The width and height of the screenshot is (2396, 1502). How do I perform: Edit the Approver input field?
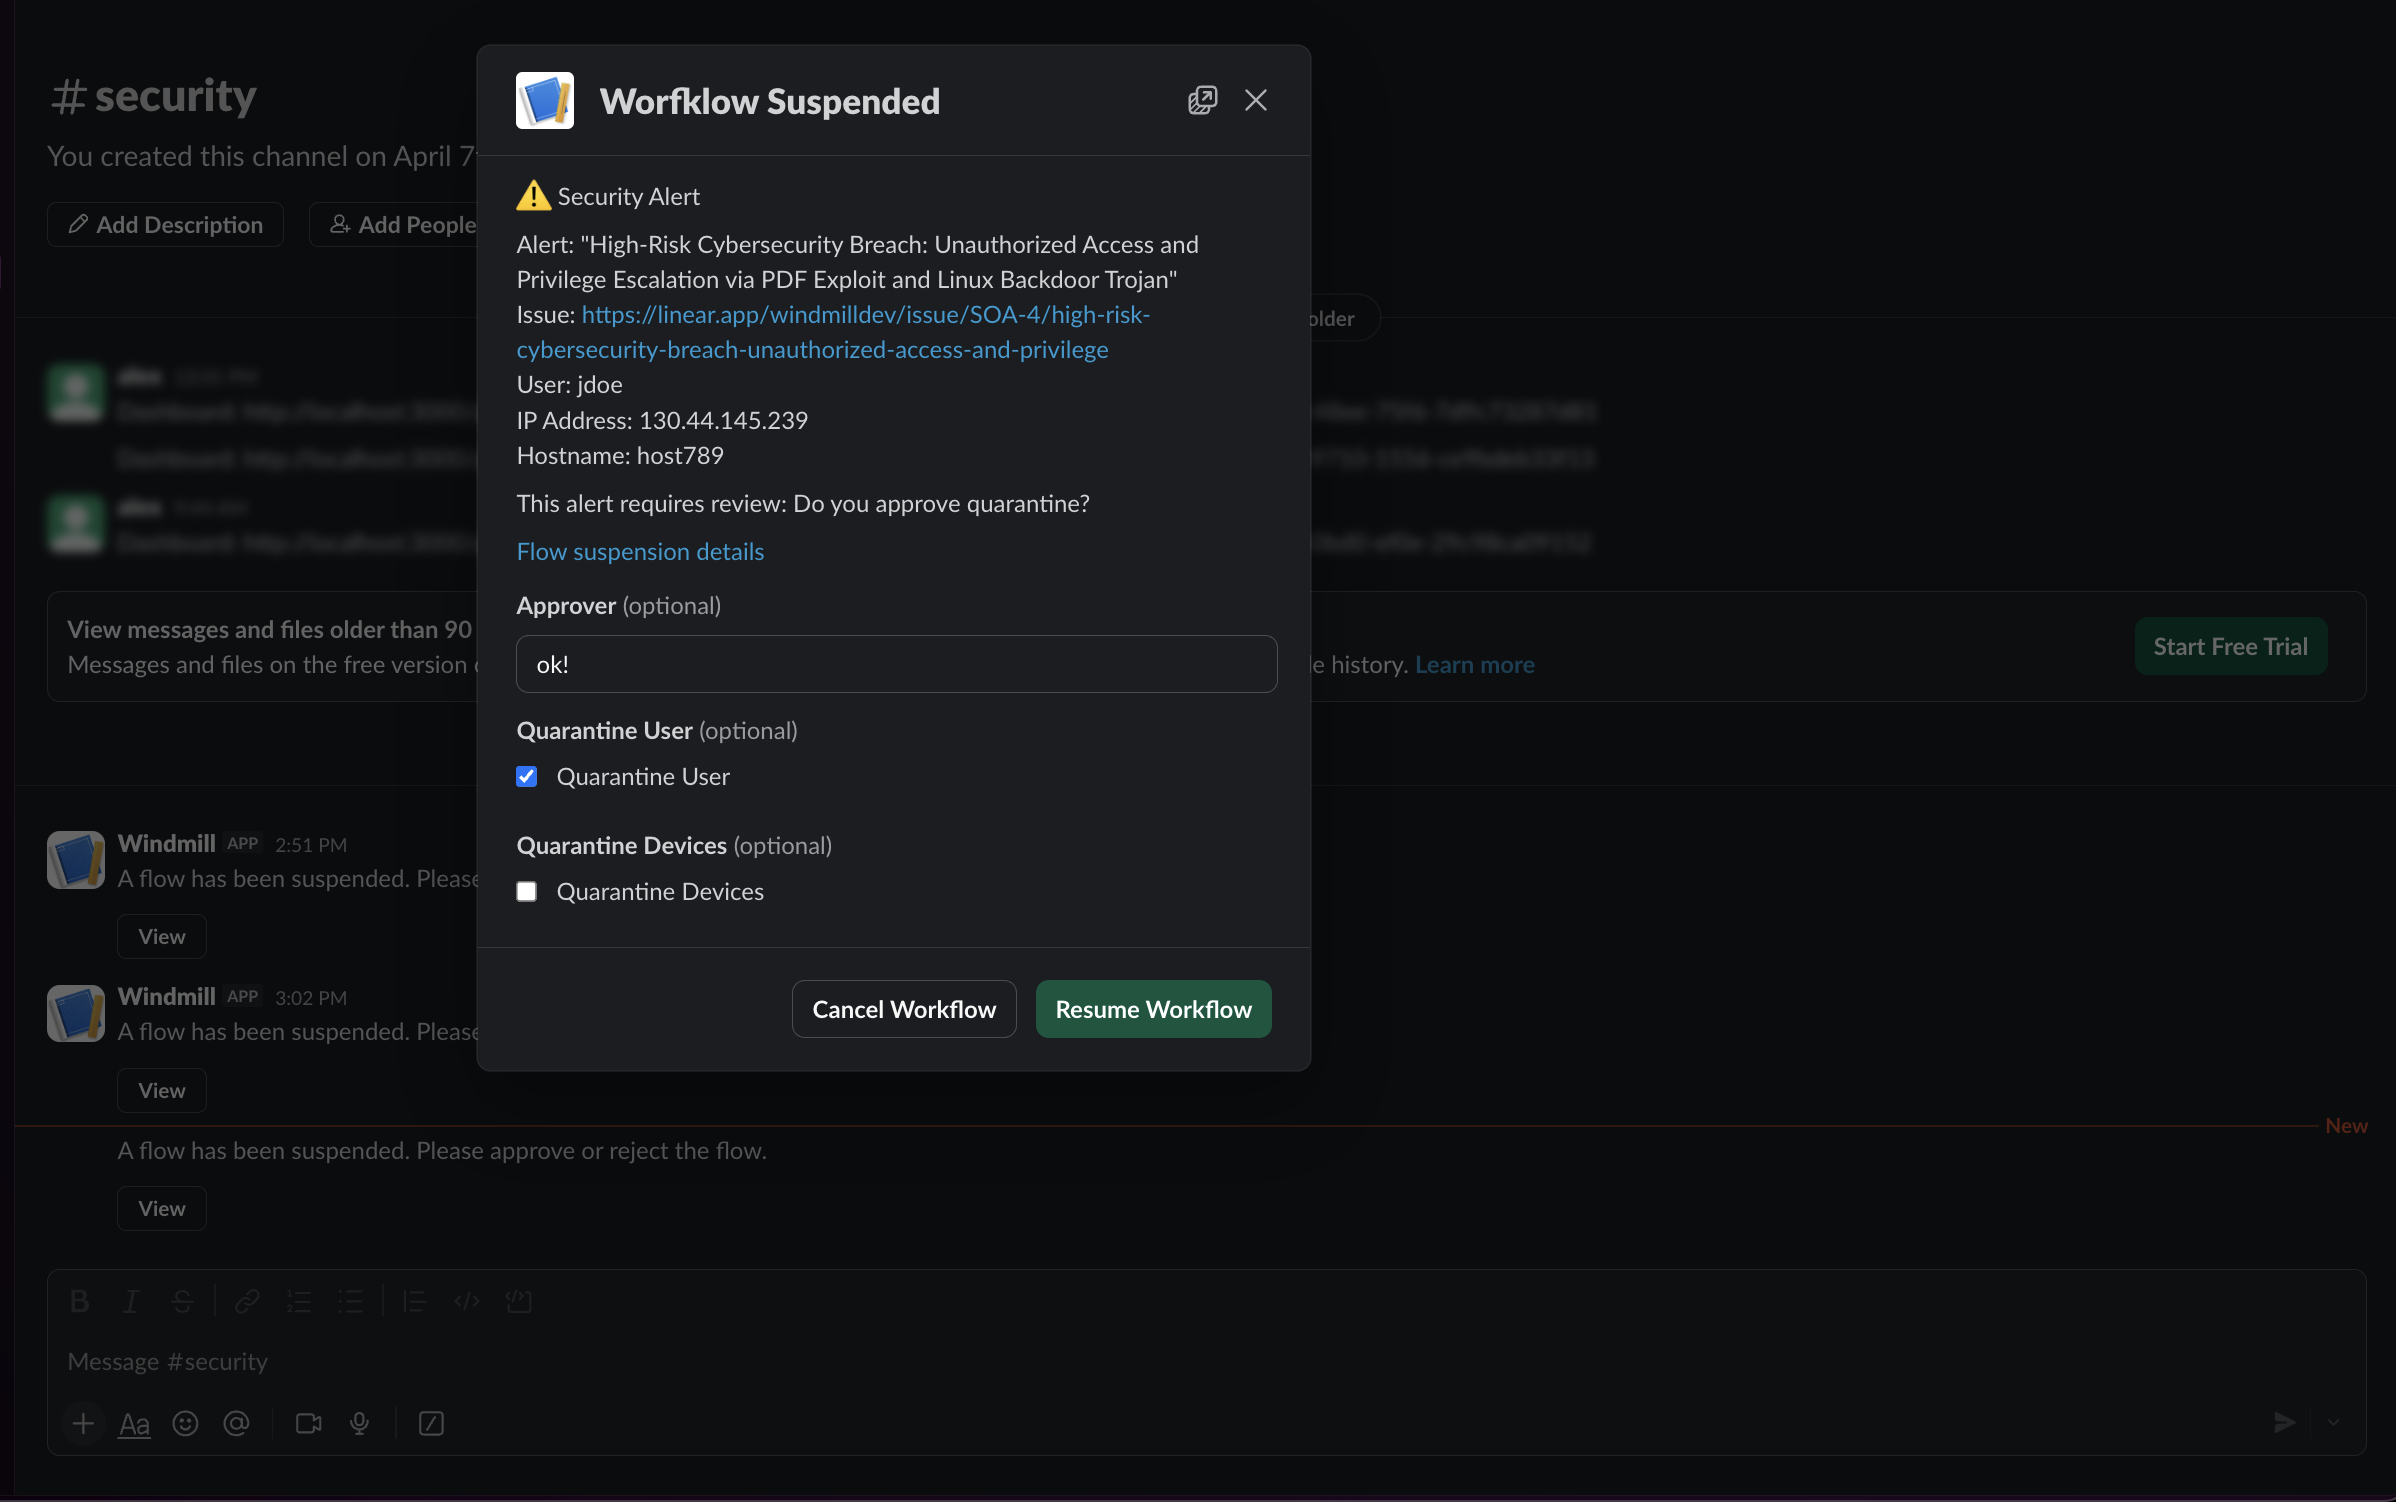point(896,663)
